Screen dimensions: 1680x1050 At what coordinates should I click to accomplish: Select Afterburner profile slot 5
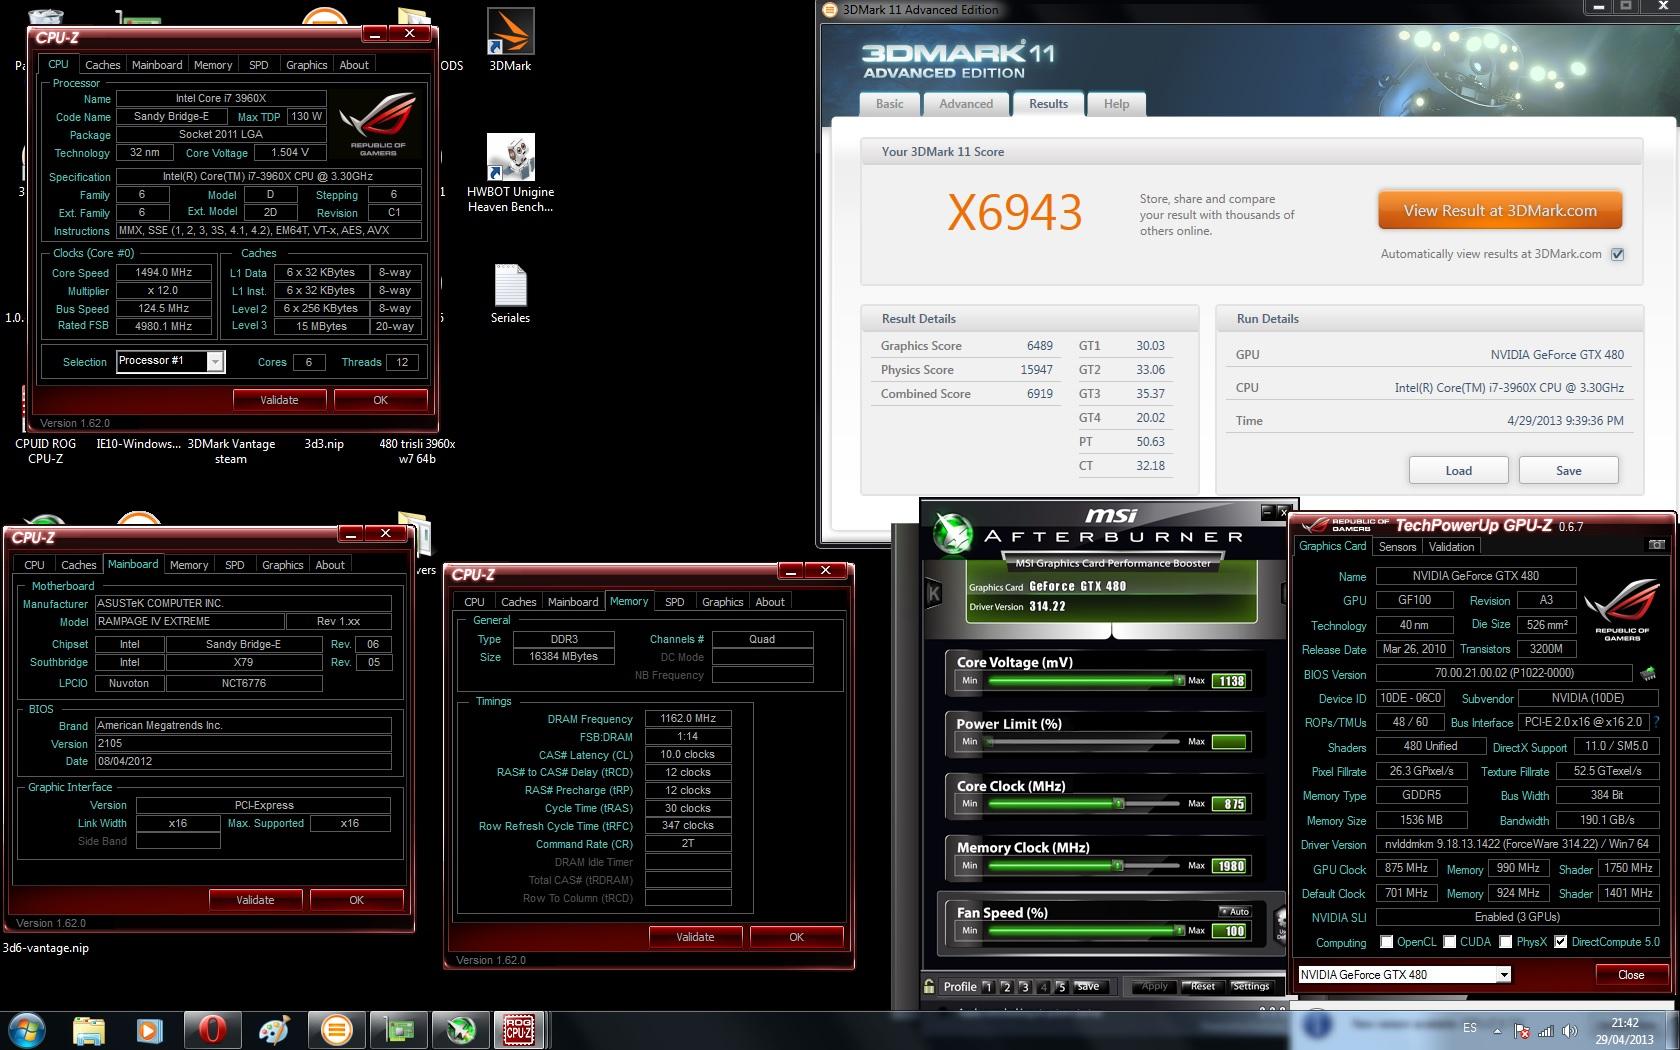(1061, 987)
